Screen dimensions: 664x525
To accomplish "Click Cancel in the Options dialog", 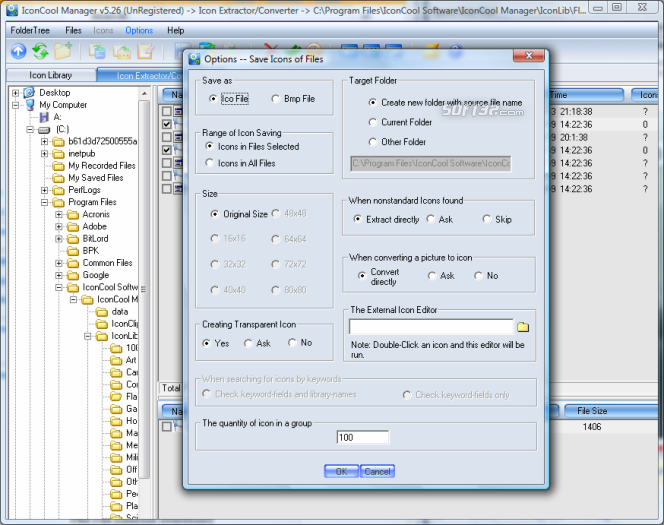I will pyautogui.click(x=377, y=471).
